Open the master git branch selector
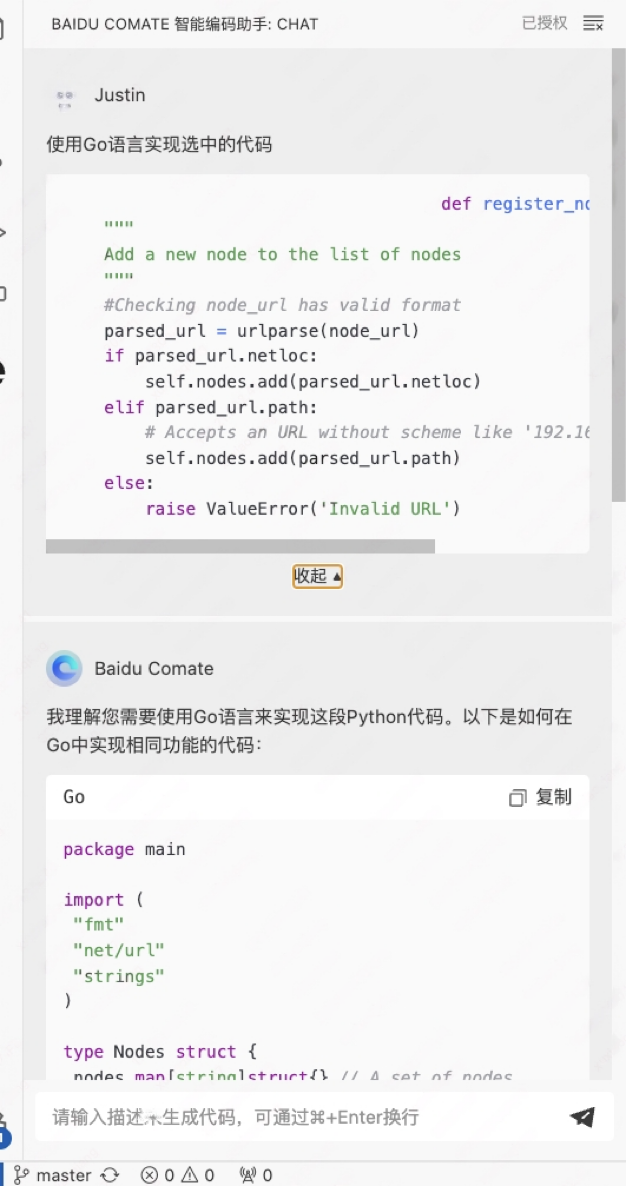Viewport: 626px width, 1186px height. [x=54, y=1175]
